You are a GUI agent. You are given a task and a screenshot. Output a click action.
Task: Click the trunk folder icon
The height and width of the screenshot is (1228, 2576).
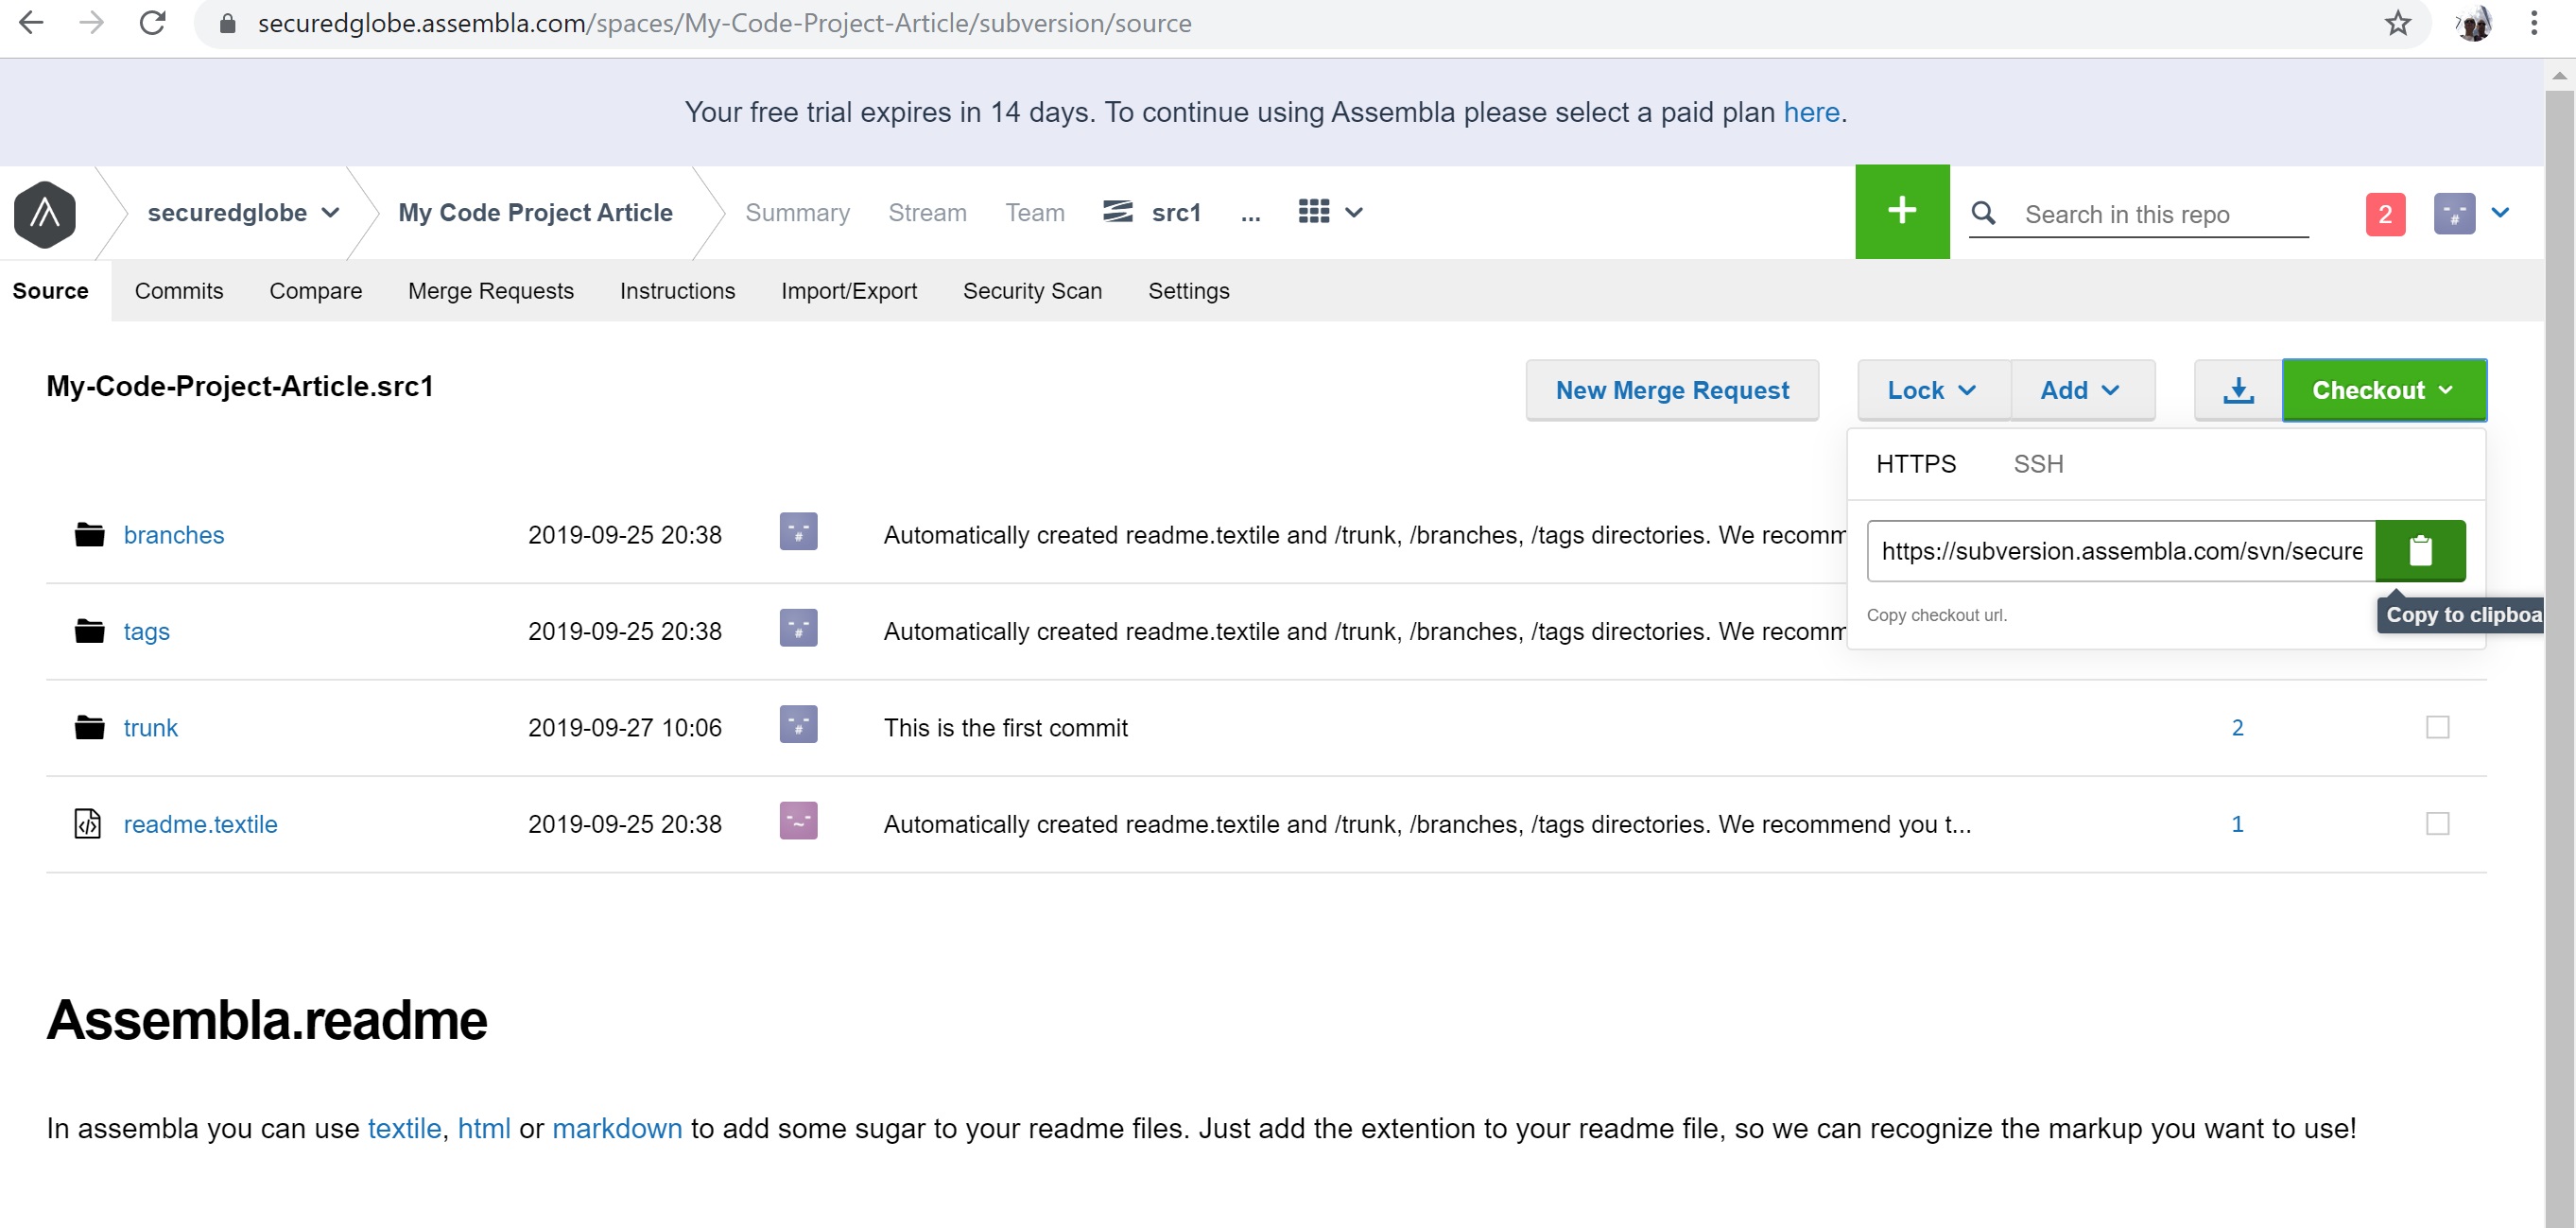click(x=89, y=727)
